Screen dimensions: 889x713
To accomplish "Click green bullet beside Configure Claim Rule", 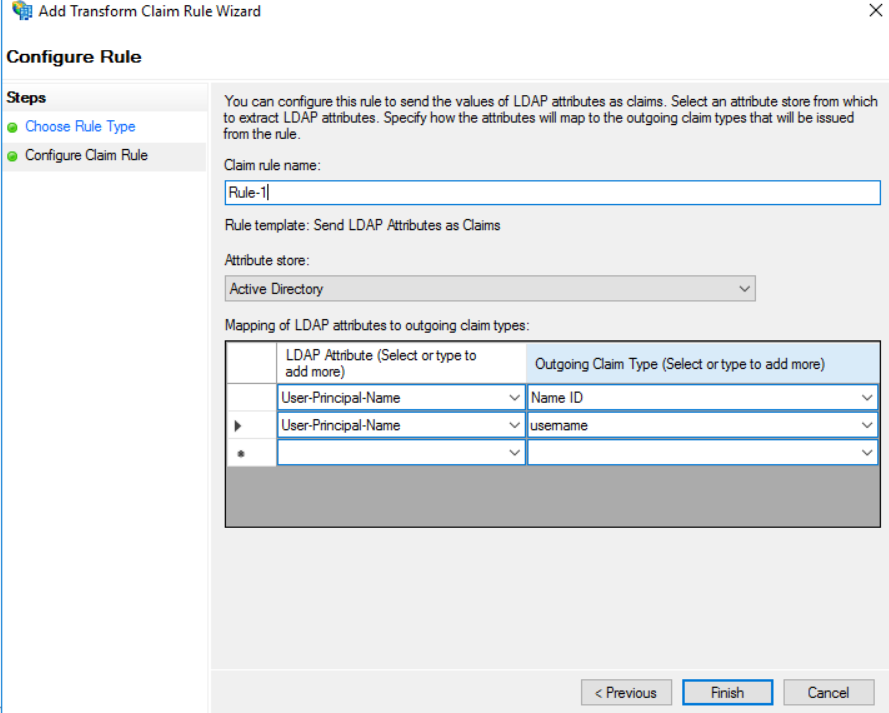I will point(12,156).
